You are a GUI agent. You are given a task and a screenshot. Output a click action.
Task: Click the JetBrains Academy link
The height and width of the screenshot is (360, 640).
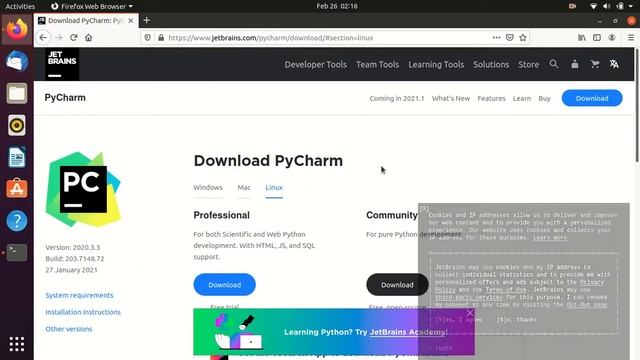(x=408, y=332)
